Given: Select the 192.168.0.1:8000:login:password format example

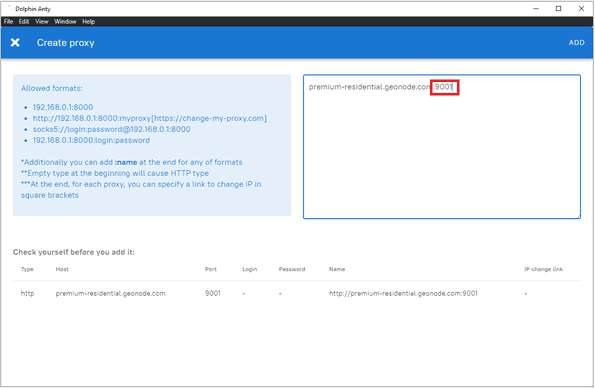Looking at the screenshot, I should [91, 140].
